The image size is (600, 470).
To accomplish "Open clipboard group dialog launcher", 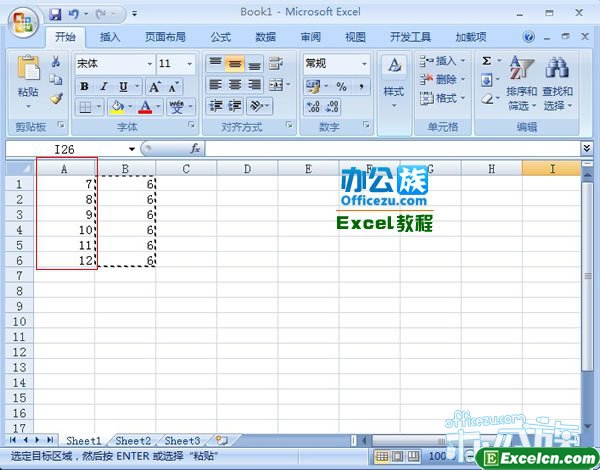I will 61,125.
